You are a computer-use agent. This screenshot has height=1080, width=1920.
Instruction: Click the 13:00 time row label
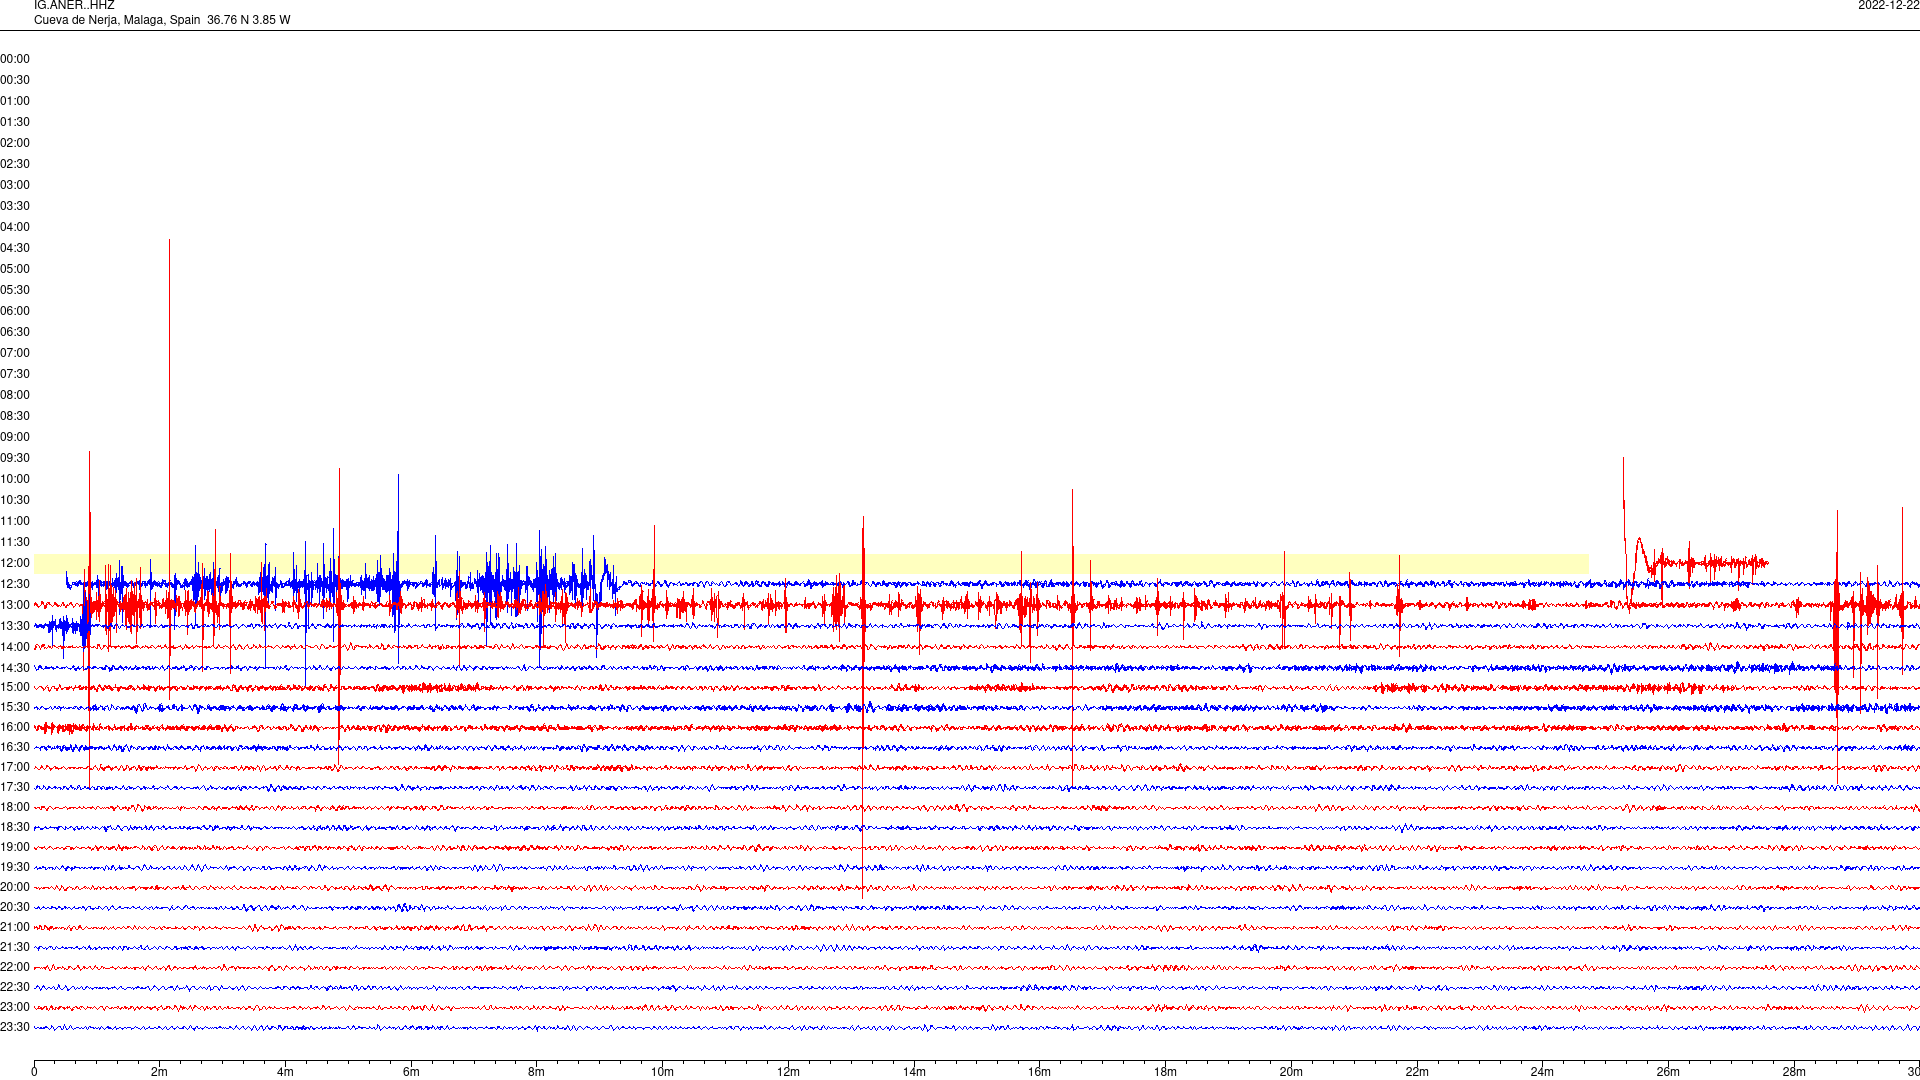pos(15,605)
